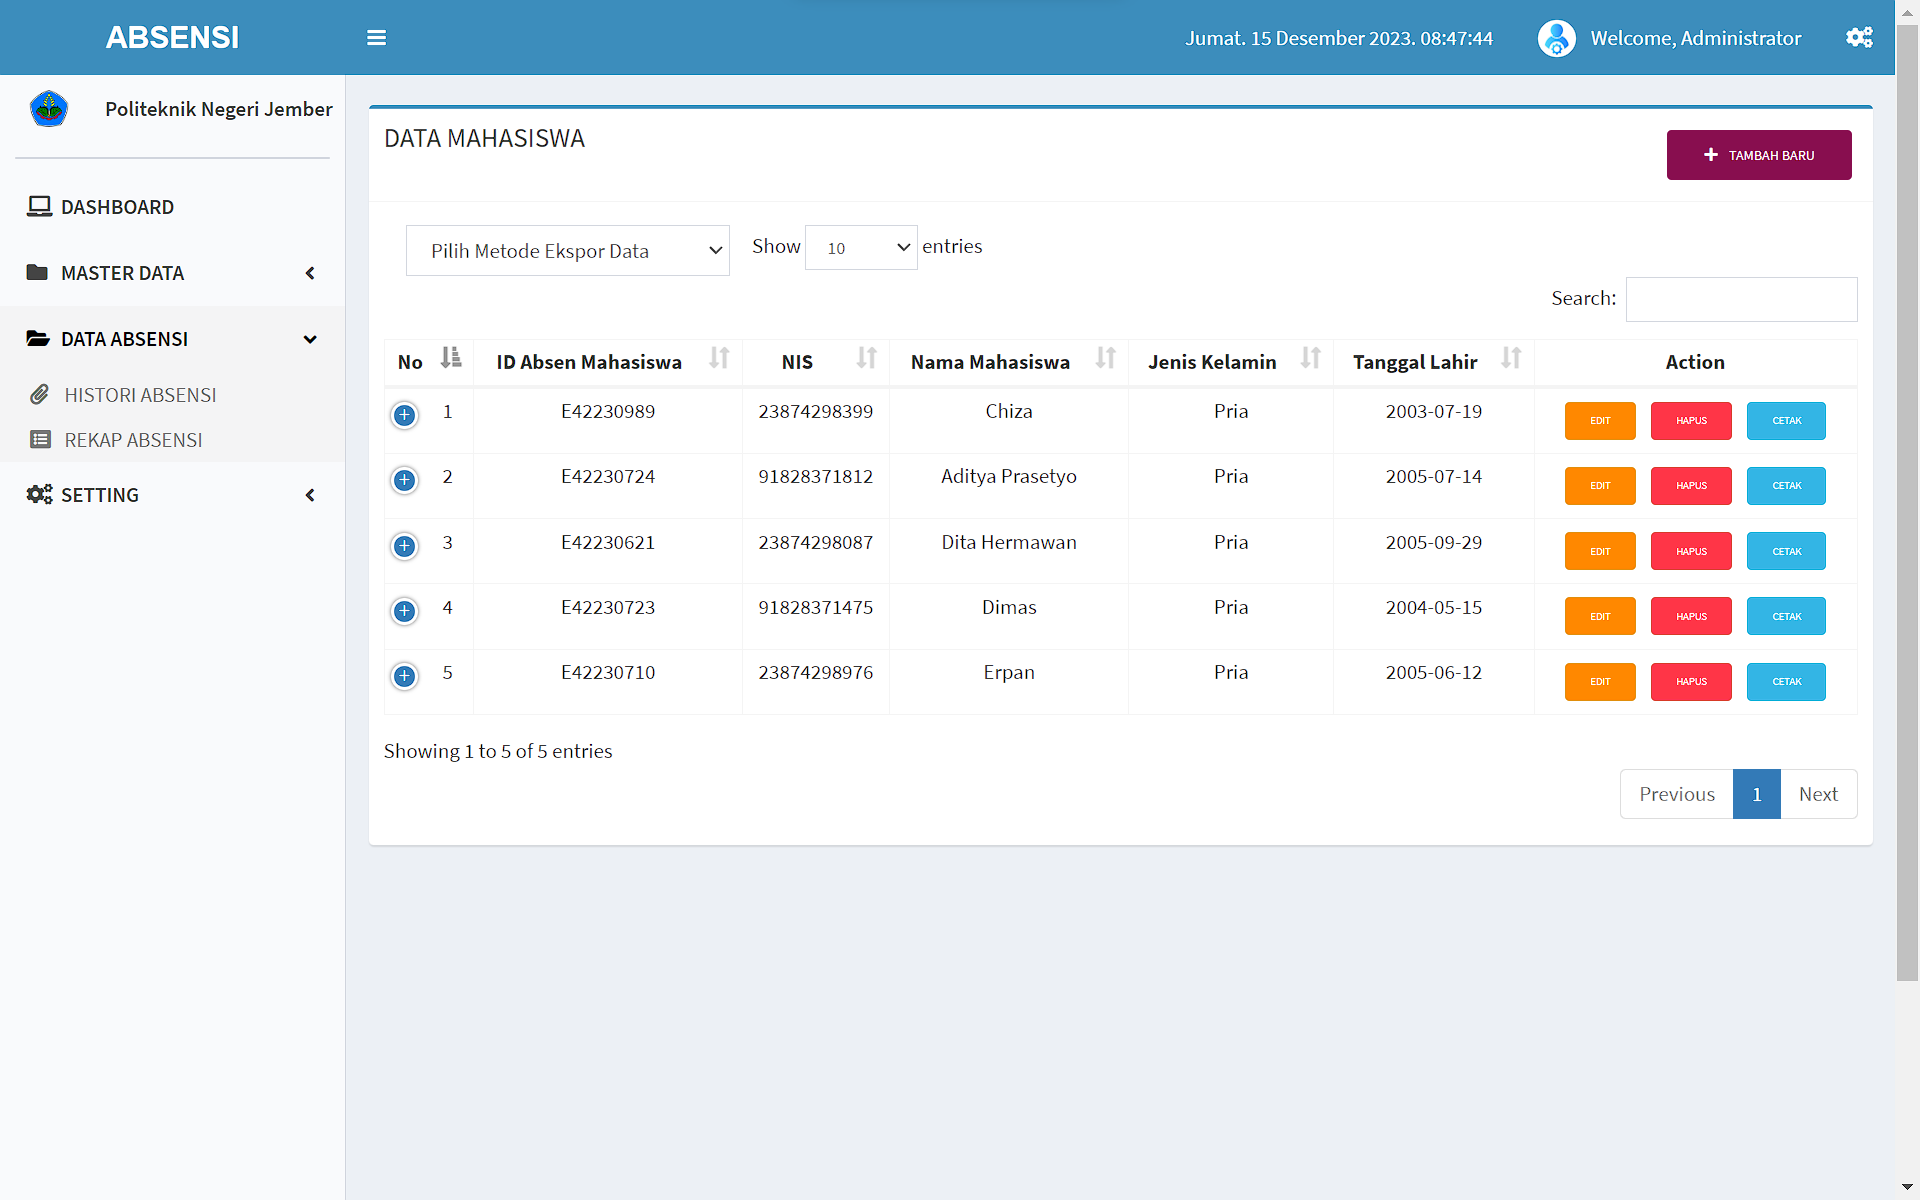Image resolution: width=1920 pixels, height=1200 pixels.
Task: Sort by Nama Mahasiswa column icon
Action: point(1105,357)
